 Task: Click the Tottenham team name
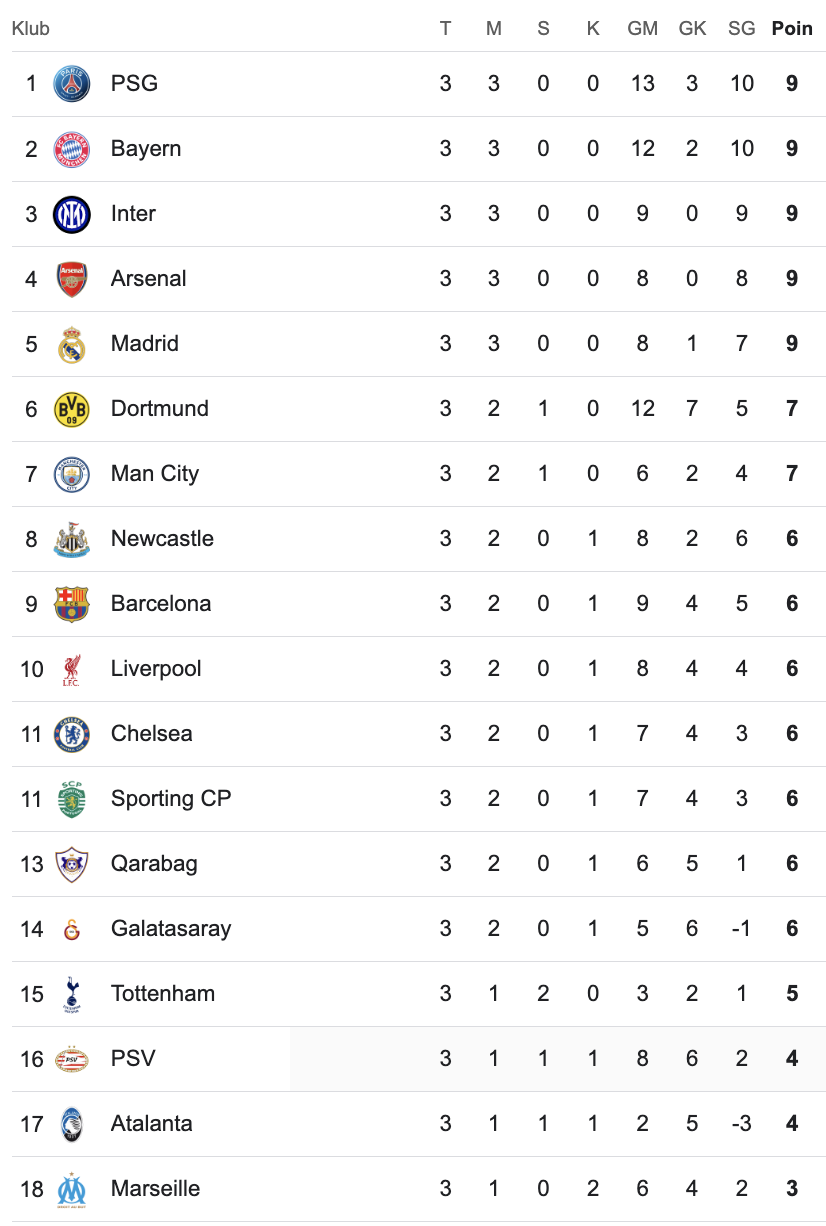tap(163, 994)
